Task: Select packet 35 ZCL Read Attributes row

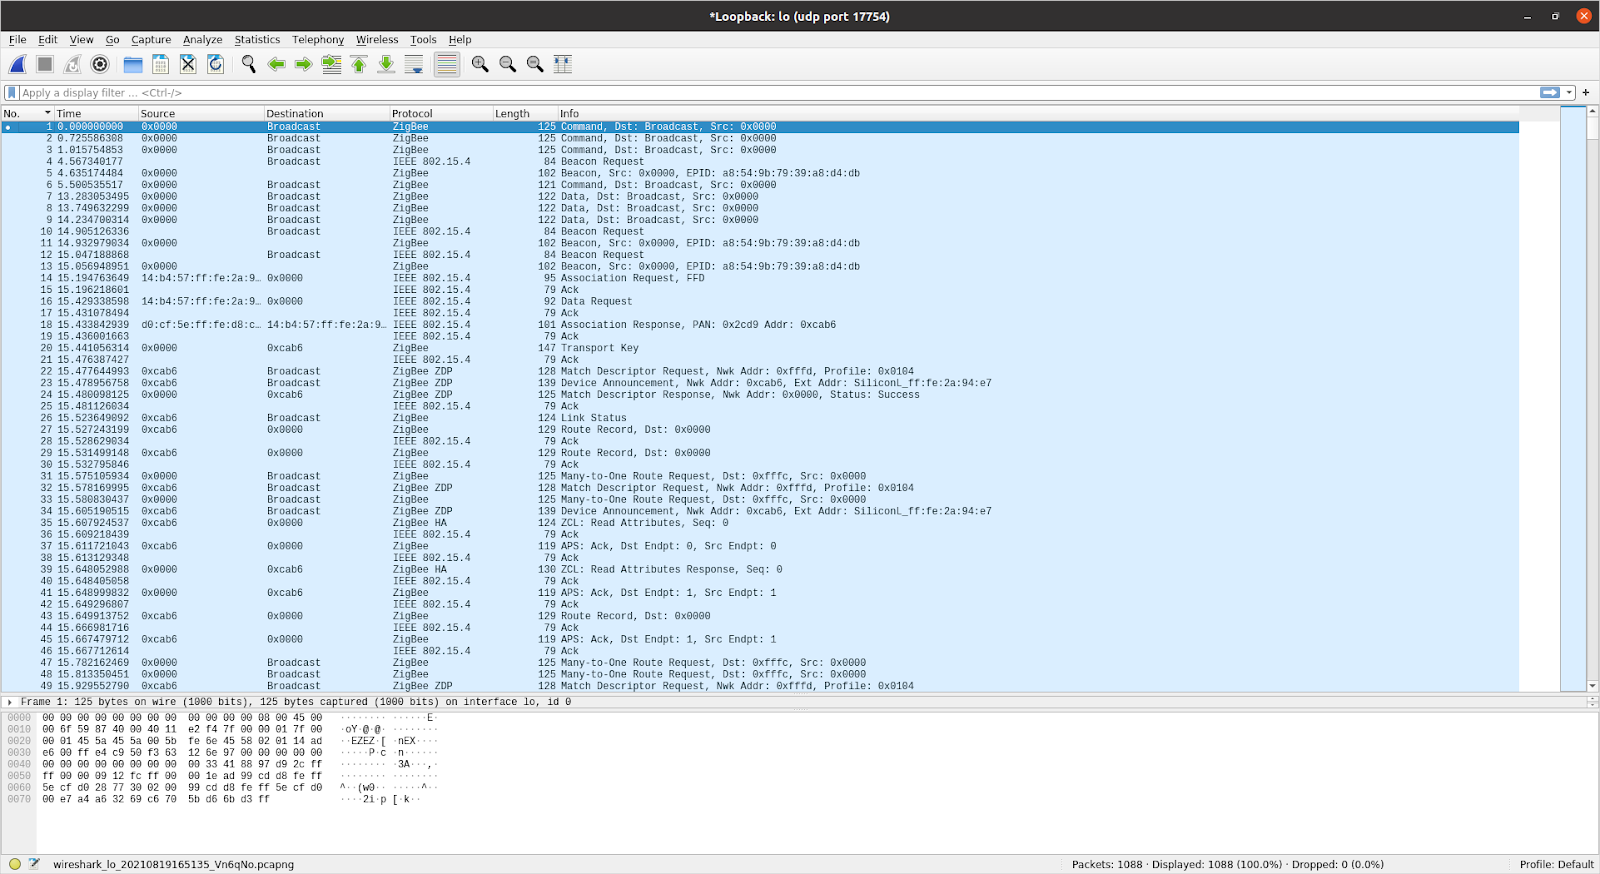Action: click(760, 523)
